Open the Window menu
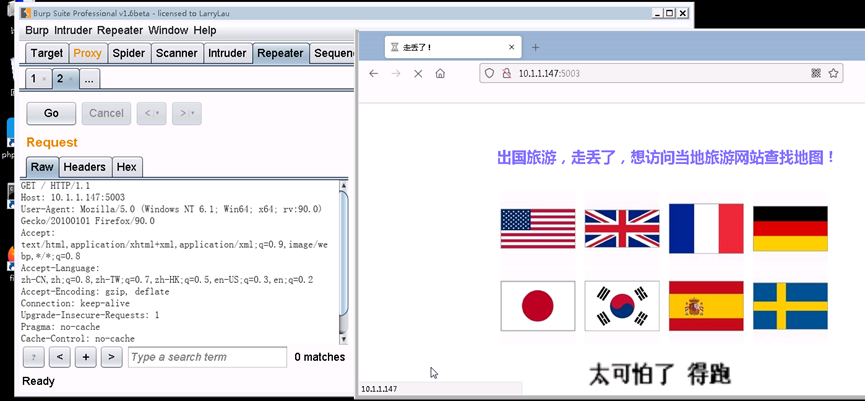Viewport: 865px width, 401px height. point(168,30)
